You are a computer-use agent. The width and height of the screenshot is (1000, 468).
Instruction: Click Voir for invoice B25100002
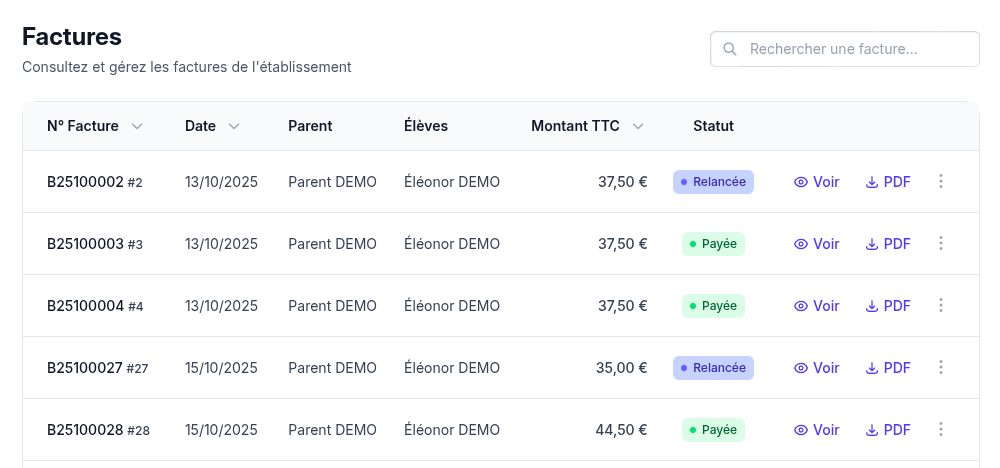coord(816,182)
